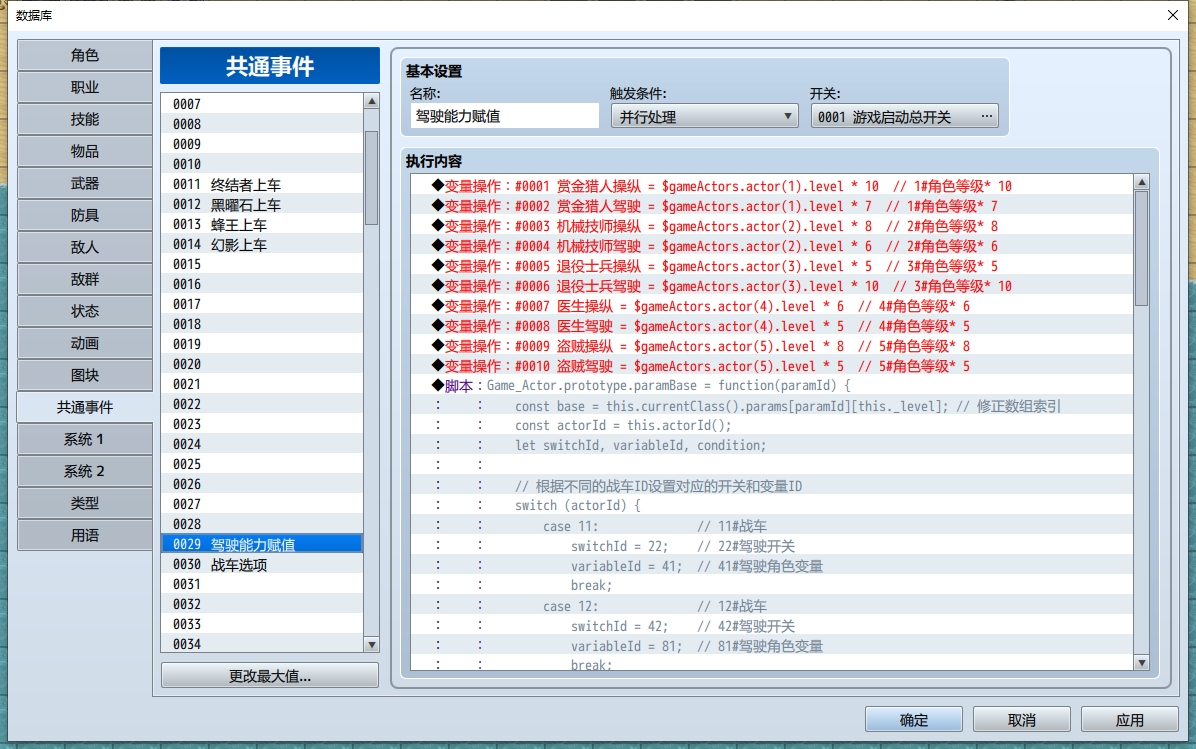Switch to the 物品 tab
The image size is (1196, 749).
point(85,151)
